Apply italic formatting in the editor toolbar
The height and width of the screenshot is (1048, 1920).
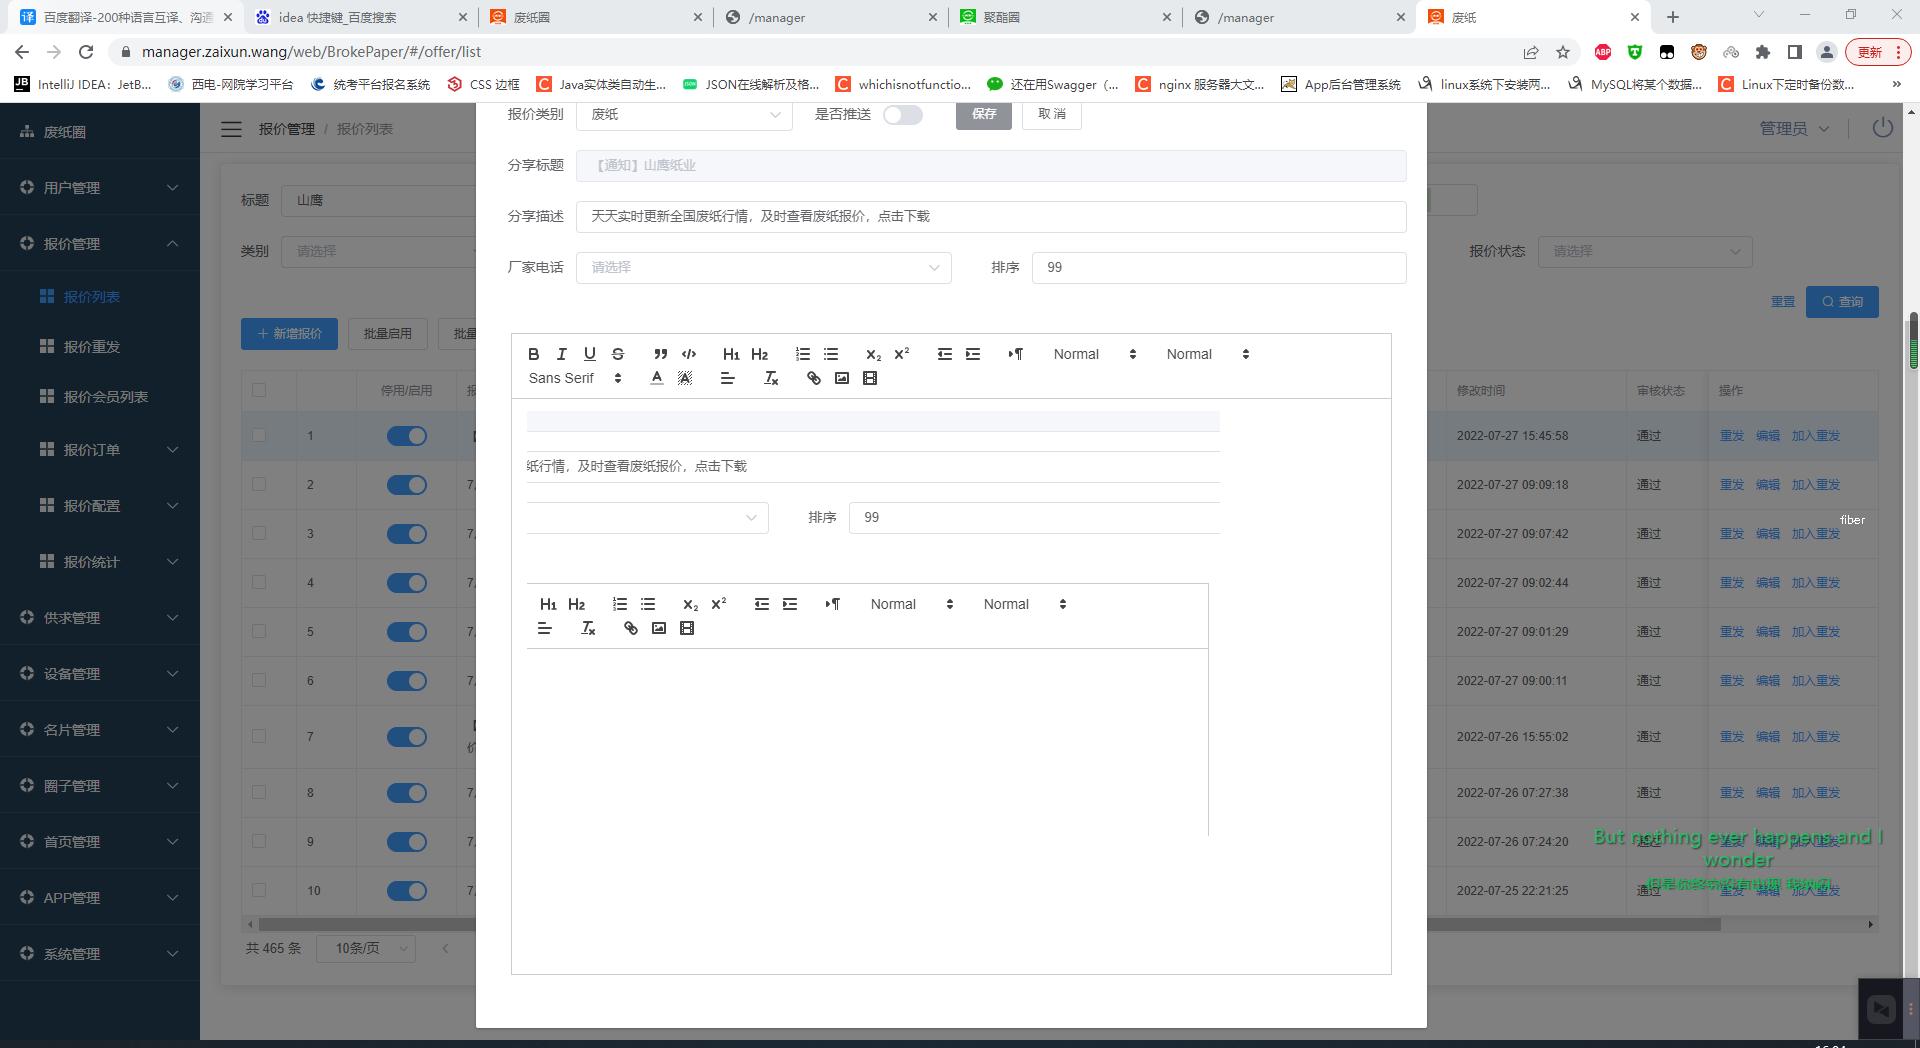562,354
